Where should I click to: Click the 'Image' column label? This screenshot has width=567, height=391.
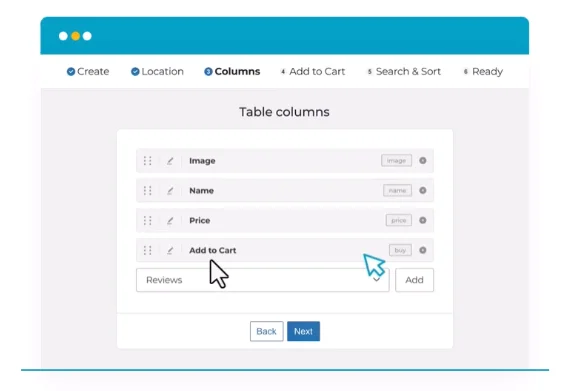(x=202, y=161)
